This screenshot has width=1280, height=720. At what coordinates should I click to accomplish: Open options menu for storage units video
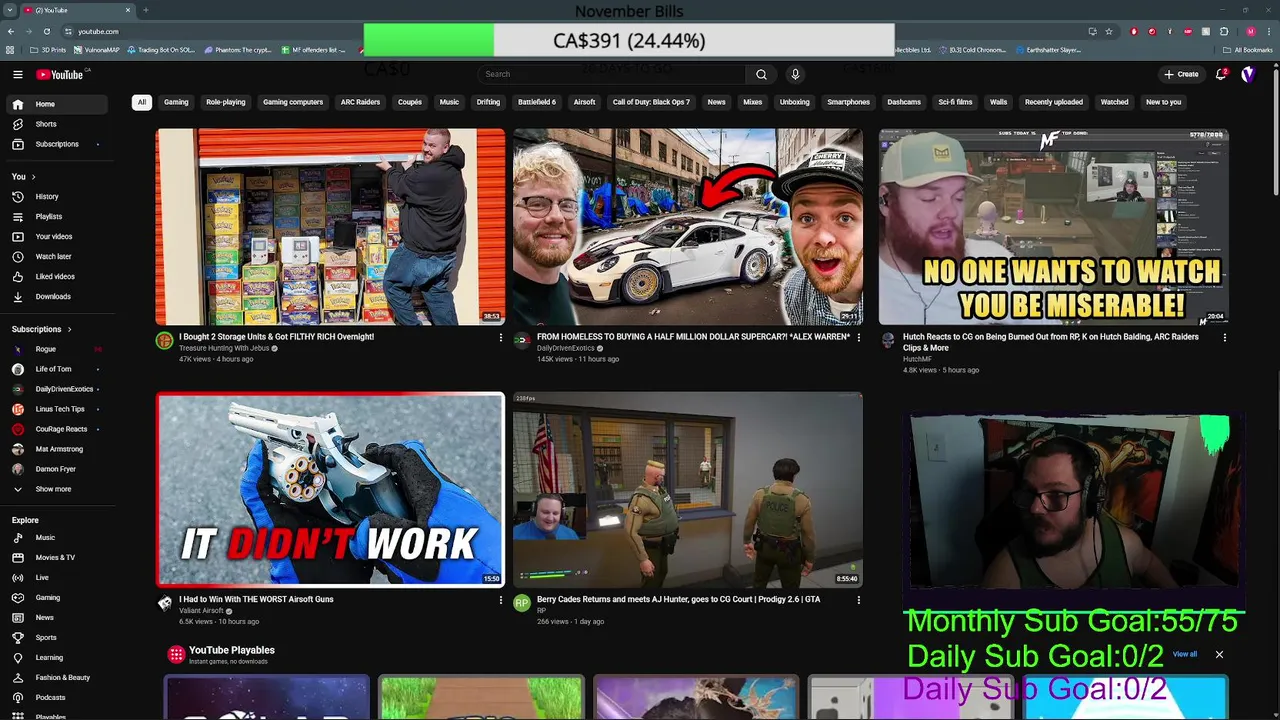pyautogui.click(x=501, y=338)
